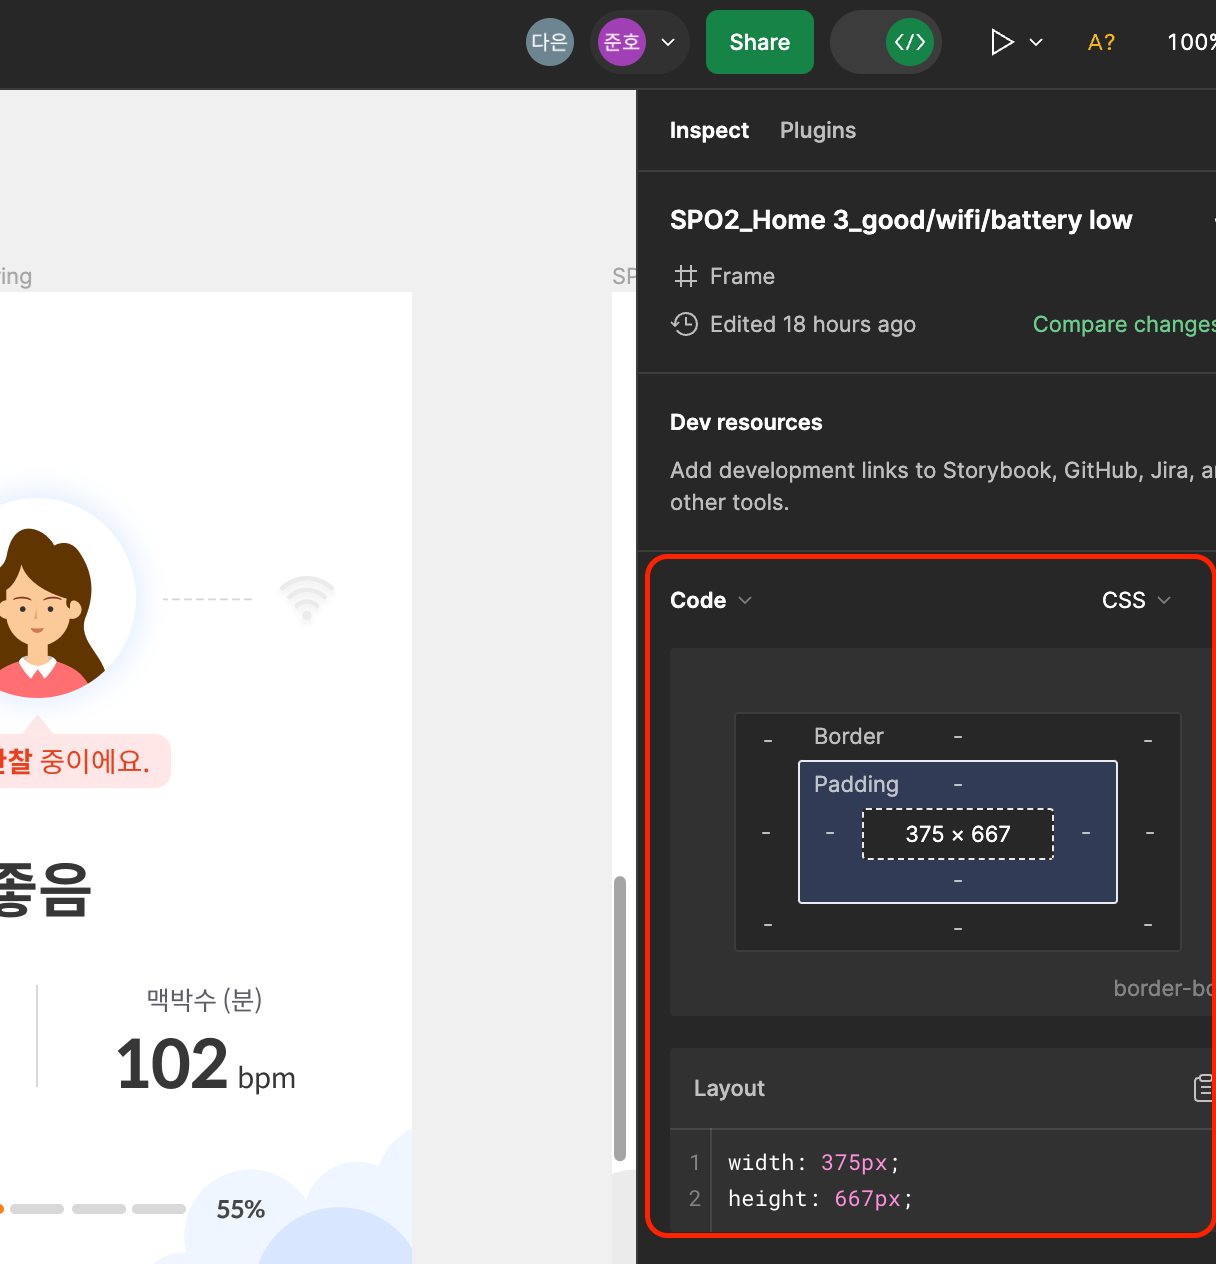Click the 55% battery text
Viewport: 1216px width, 1264px height.
coord(241,1210)
